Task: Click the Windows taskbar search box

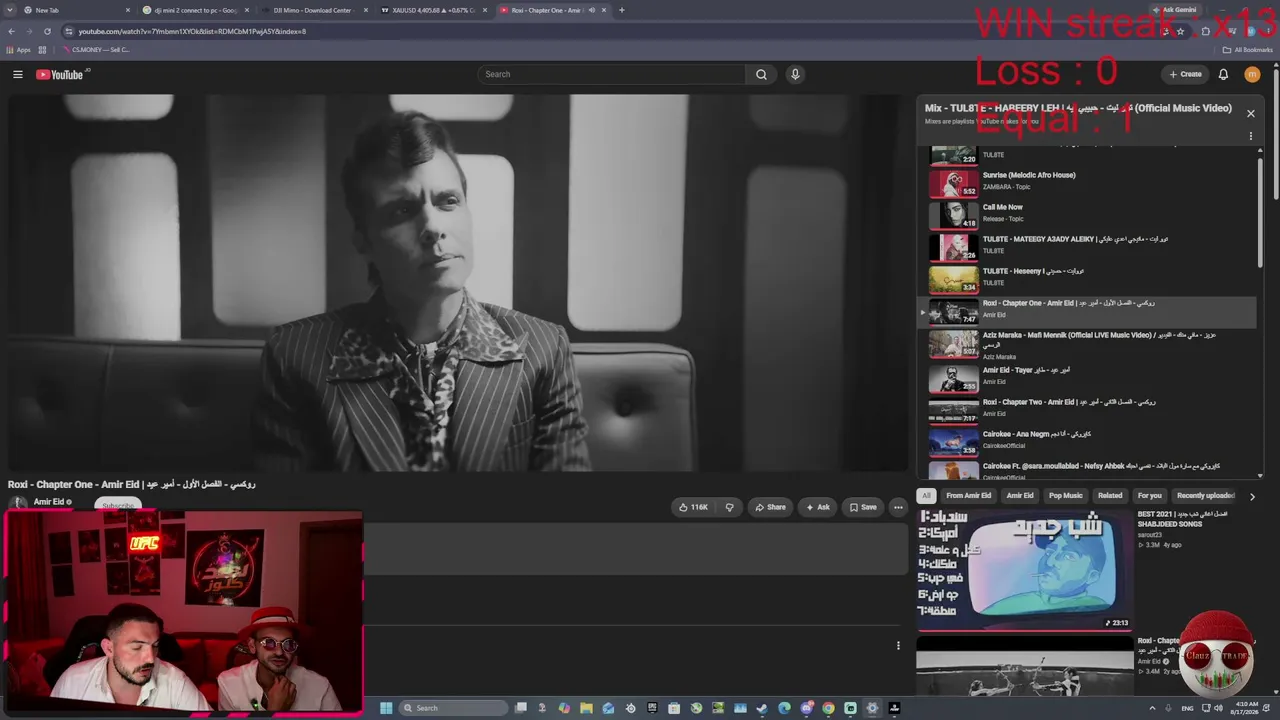Action: pyautogui.click(x=453, y=708)
